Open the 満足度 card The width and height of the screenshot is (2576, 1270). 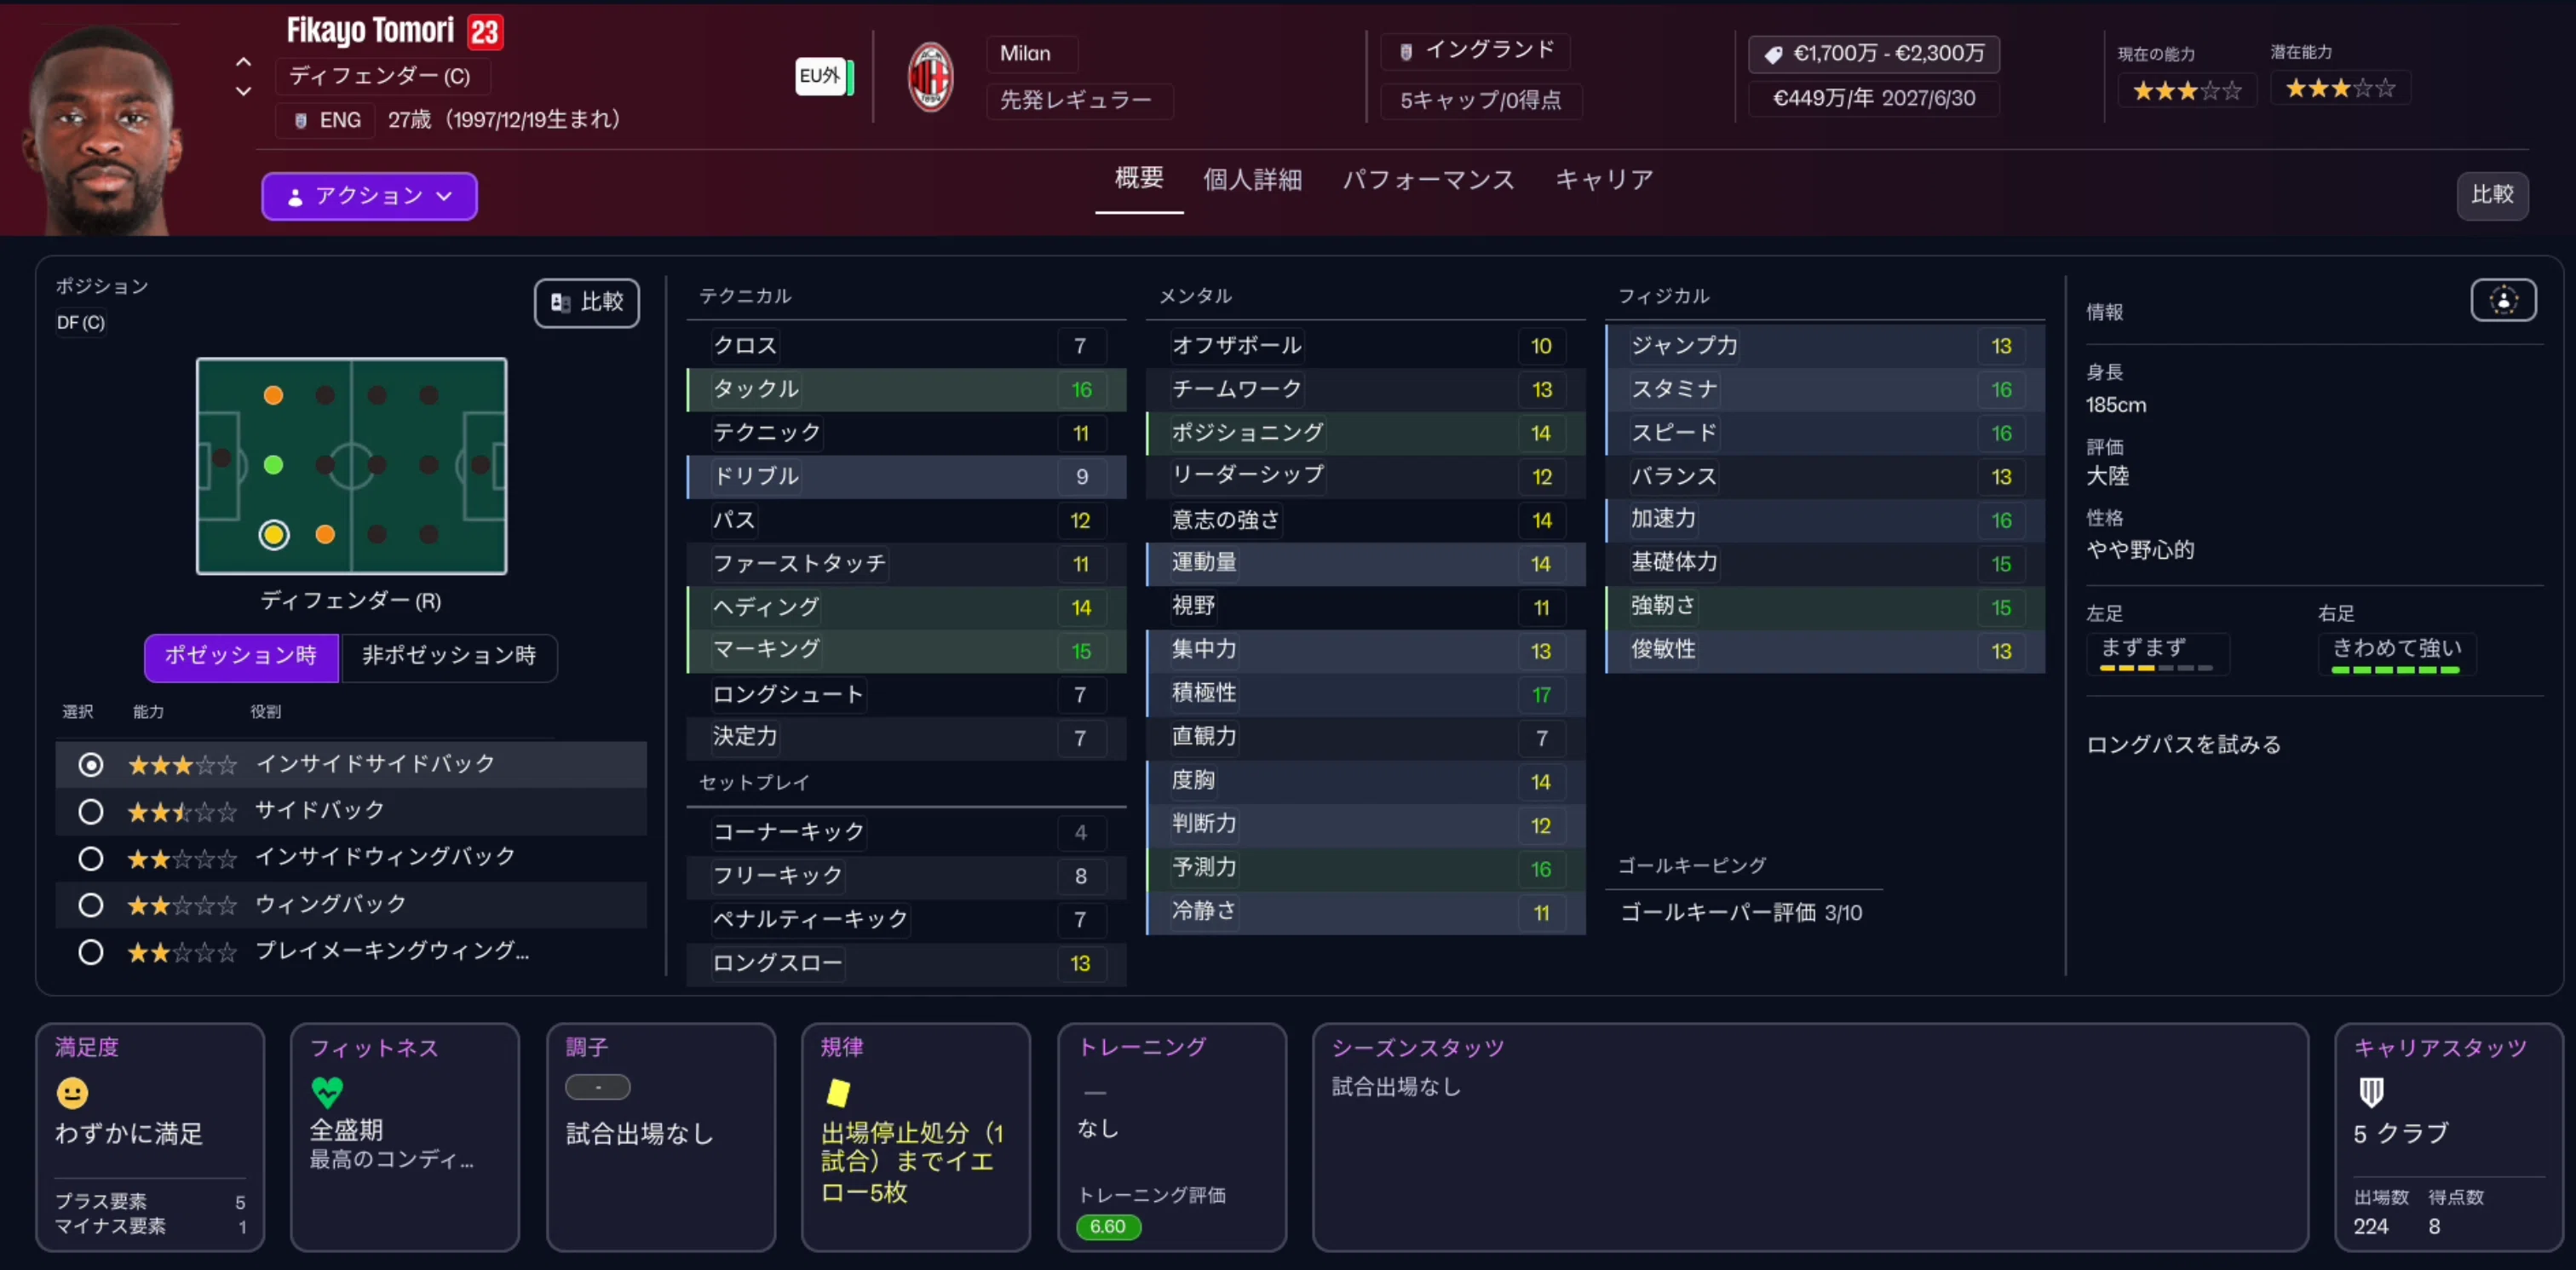(150, 1137)
